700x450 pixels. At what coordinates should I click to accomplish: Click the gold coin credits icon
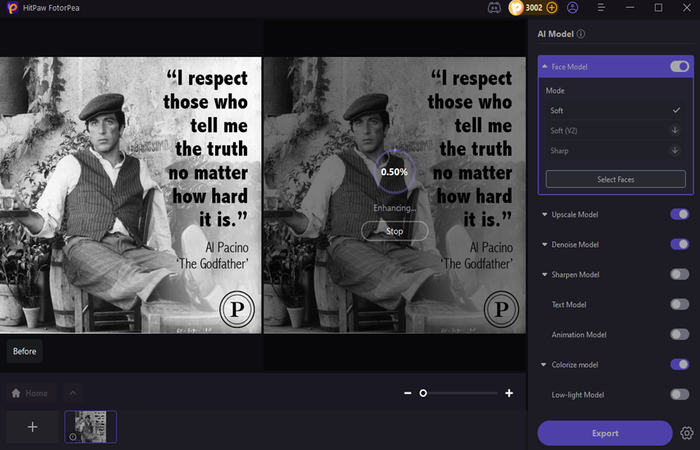pyautogui.click(x=516, y=8)
